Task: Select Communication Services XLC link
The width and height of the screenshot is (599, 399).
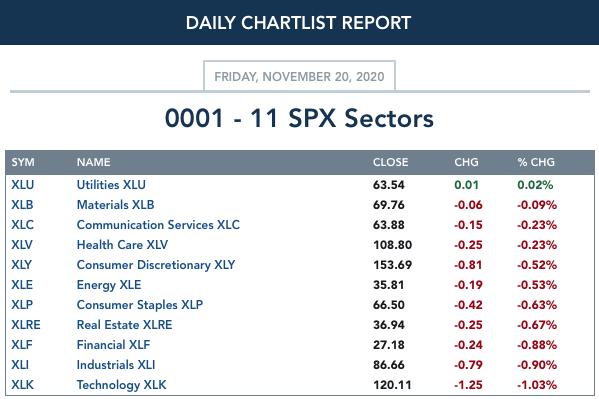Action: pyautogui.click(x=158, y=225)
